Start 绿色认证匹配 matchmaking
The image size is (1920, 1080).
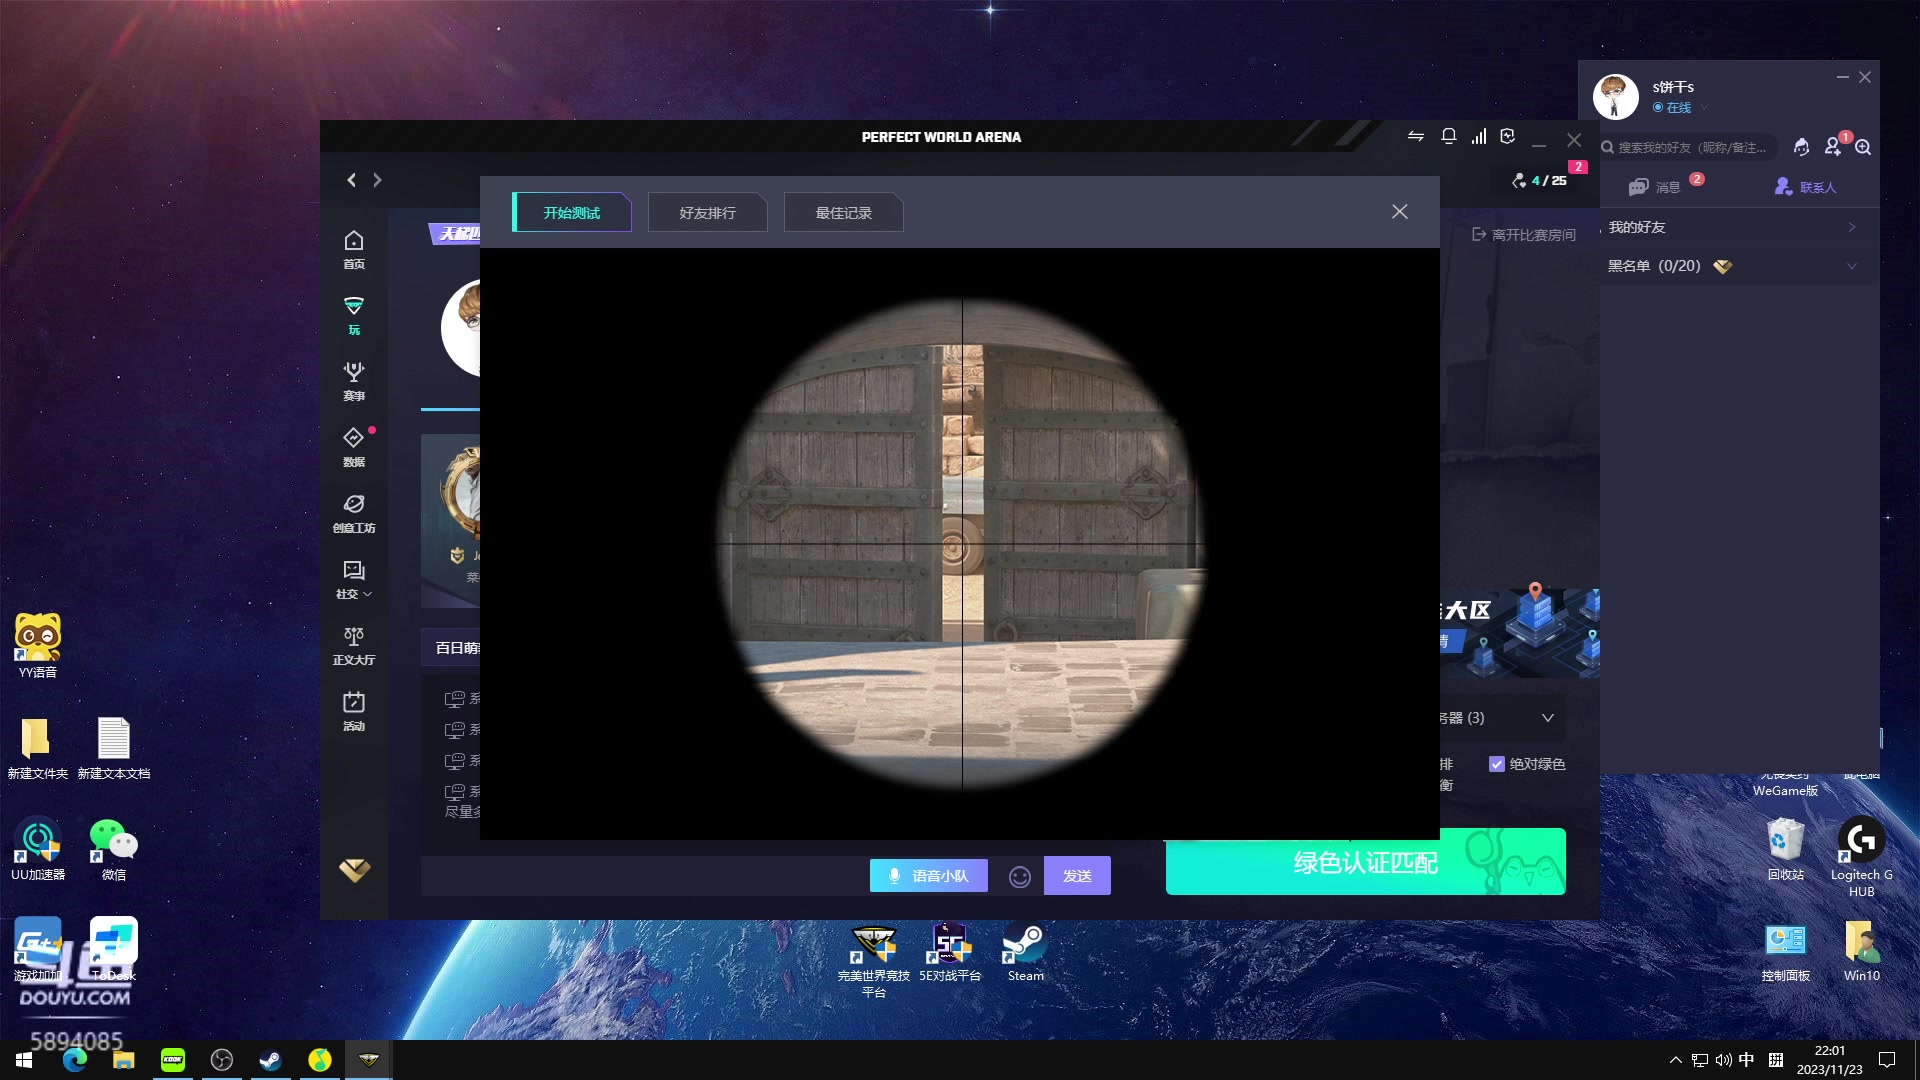pos(1365,861)
